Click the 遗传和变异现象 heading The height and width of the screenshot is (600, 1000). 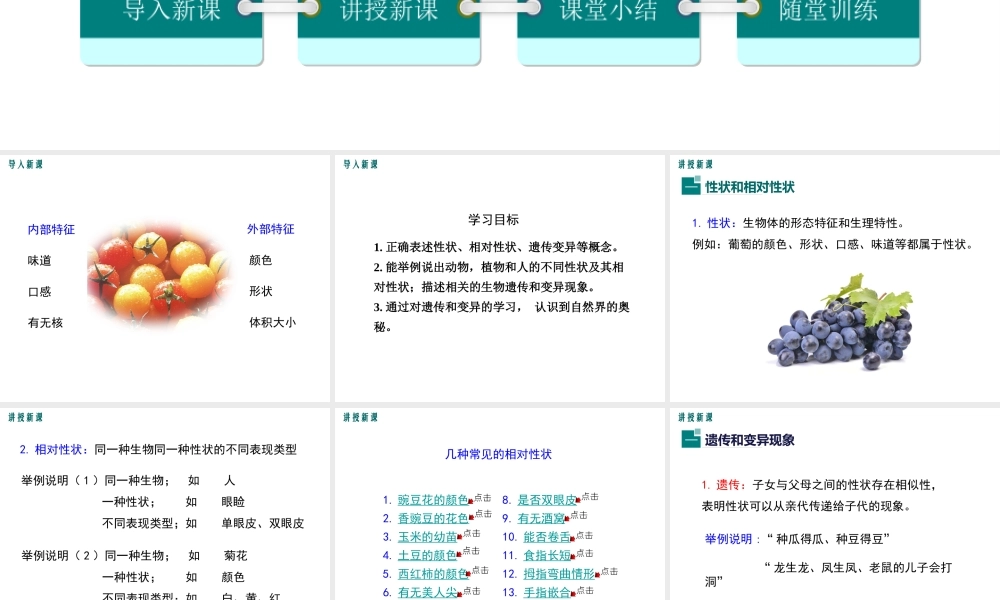pos(749,440)
